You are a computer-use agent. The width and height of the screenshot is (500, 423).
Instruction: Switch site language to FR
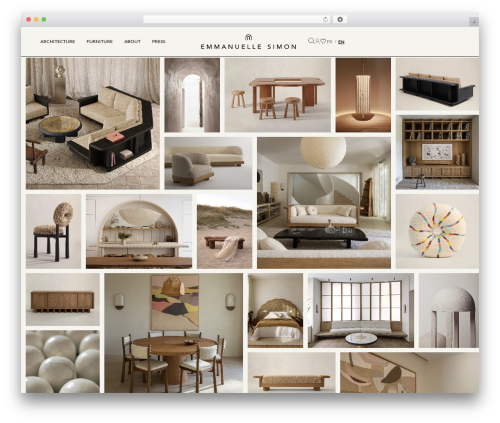click(x=329, y=42)
